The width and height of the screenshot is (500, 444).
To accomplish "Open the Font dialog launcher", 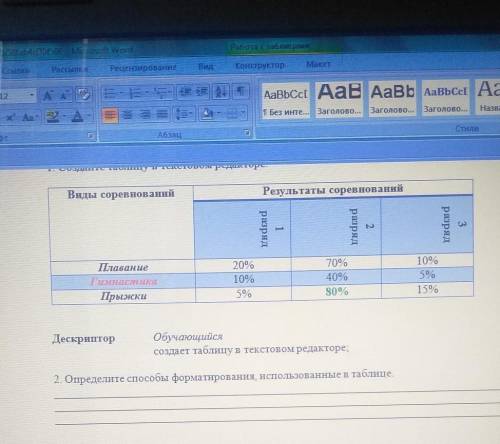I will [90, 136].
